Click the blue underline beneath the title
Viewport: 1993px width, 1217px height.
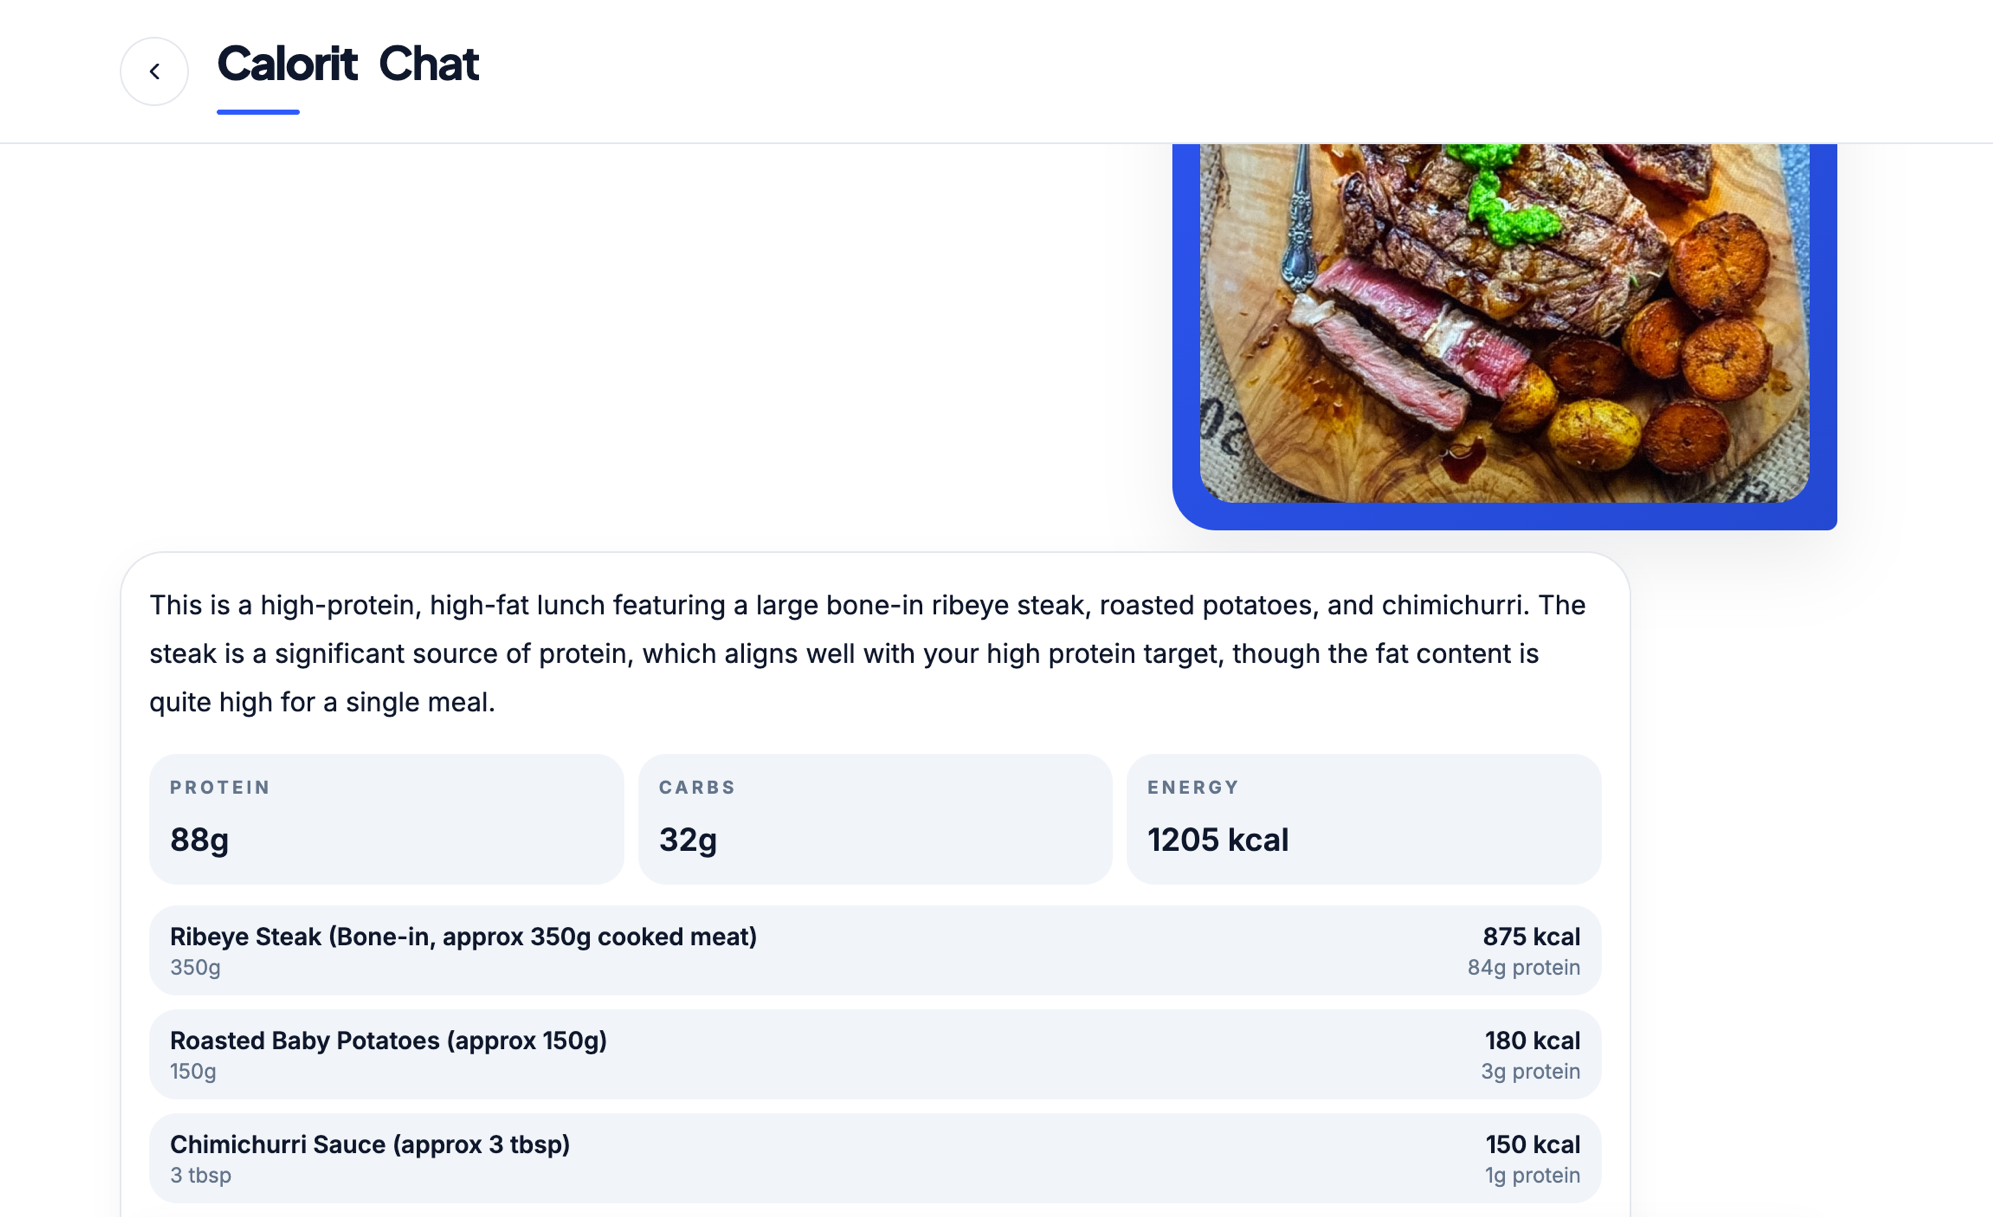[258, 112]
